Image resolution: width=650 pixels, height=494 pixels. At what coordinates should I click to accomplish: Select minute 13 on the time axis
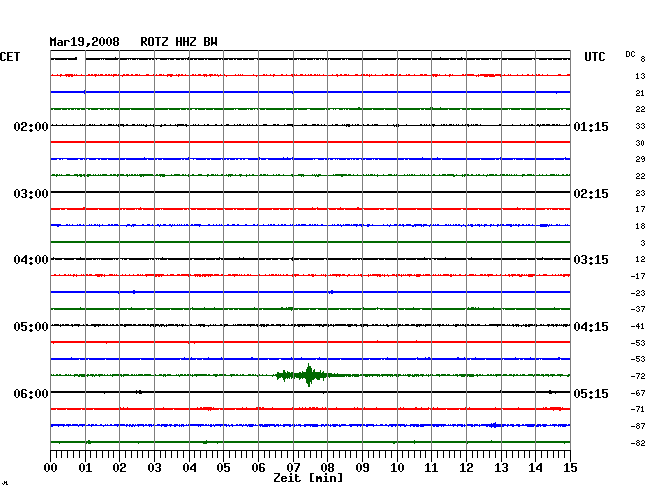click(x=501, y=467)
